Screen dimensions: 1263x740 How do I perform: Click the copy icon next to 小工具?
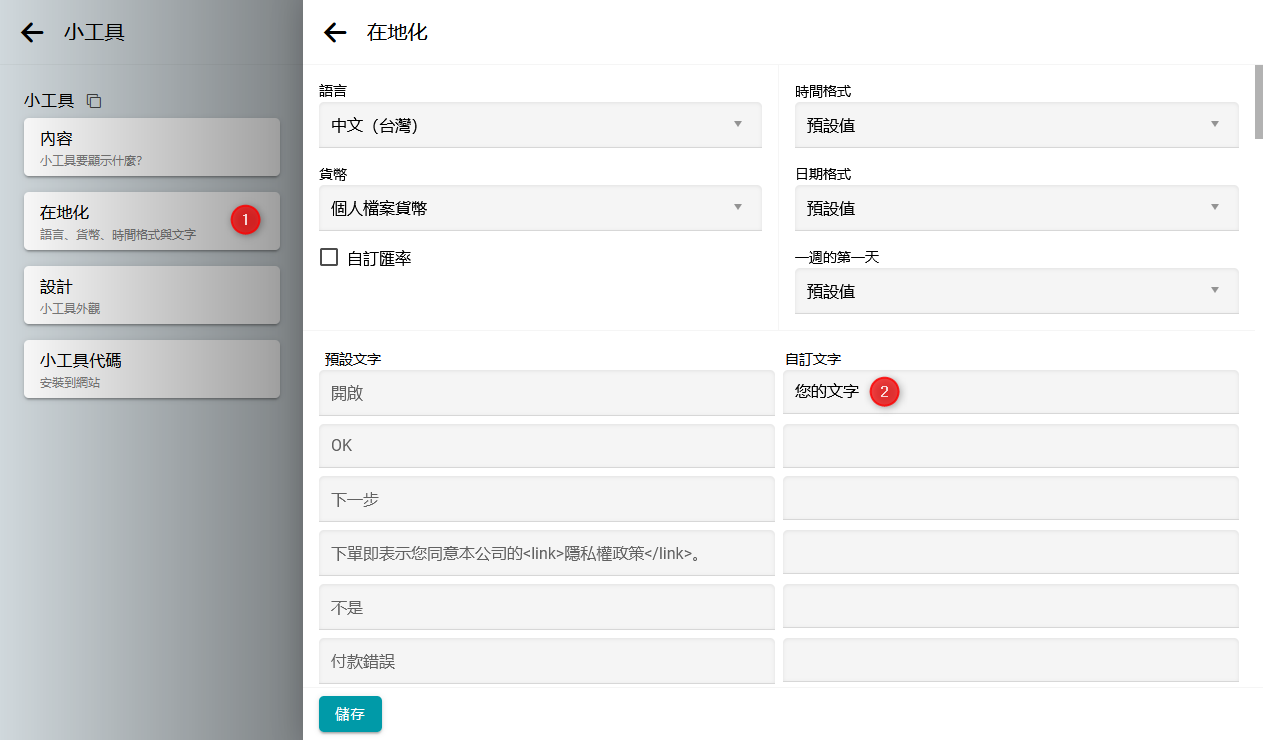pos(94,101)
